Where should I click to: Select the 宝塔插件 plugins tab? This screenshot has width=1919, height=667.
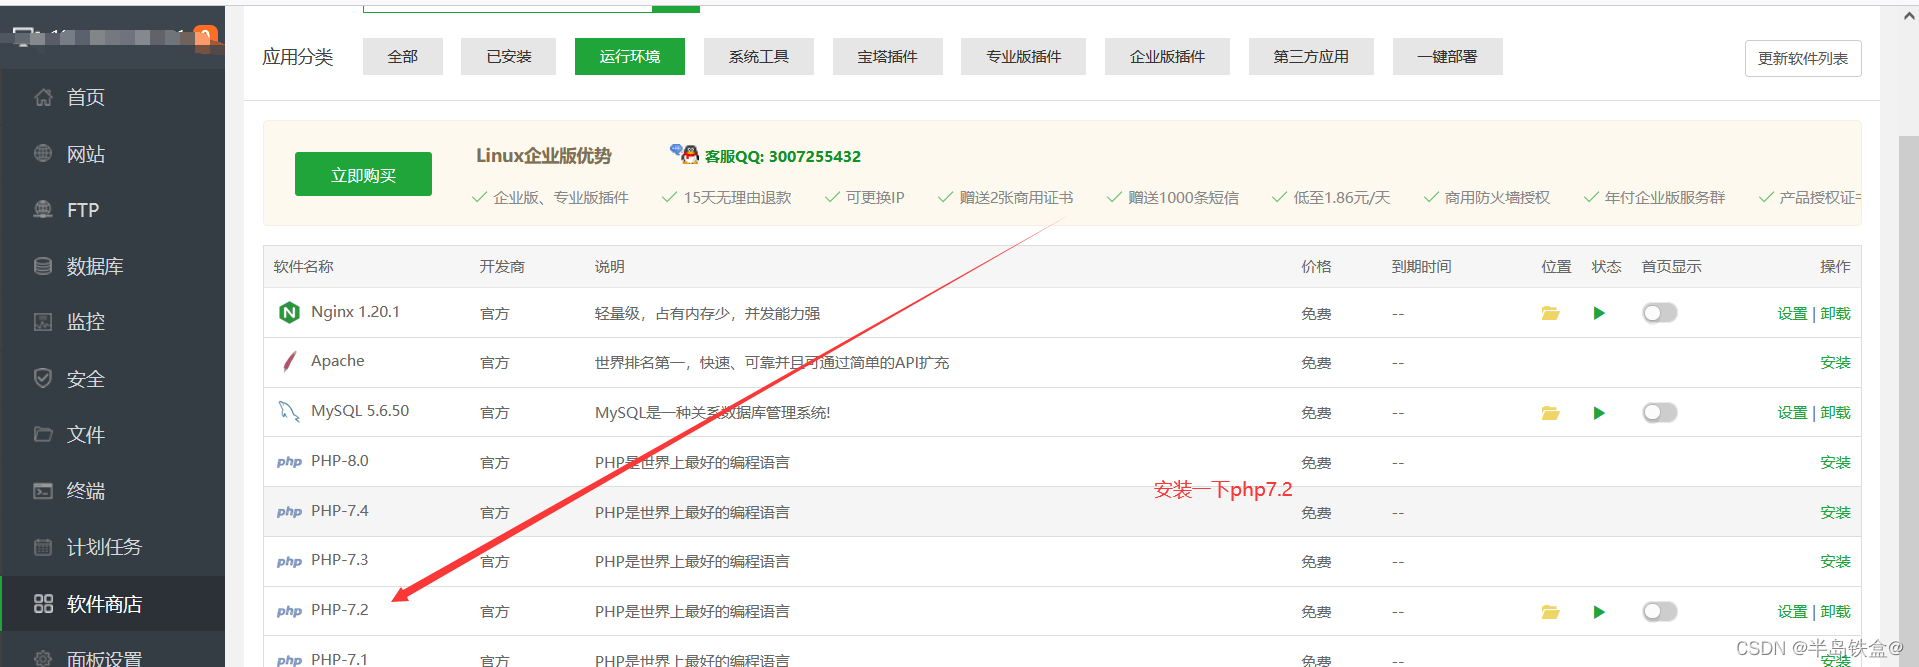tap(888, 57)
